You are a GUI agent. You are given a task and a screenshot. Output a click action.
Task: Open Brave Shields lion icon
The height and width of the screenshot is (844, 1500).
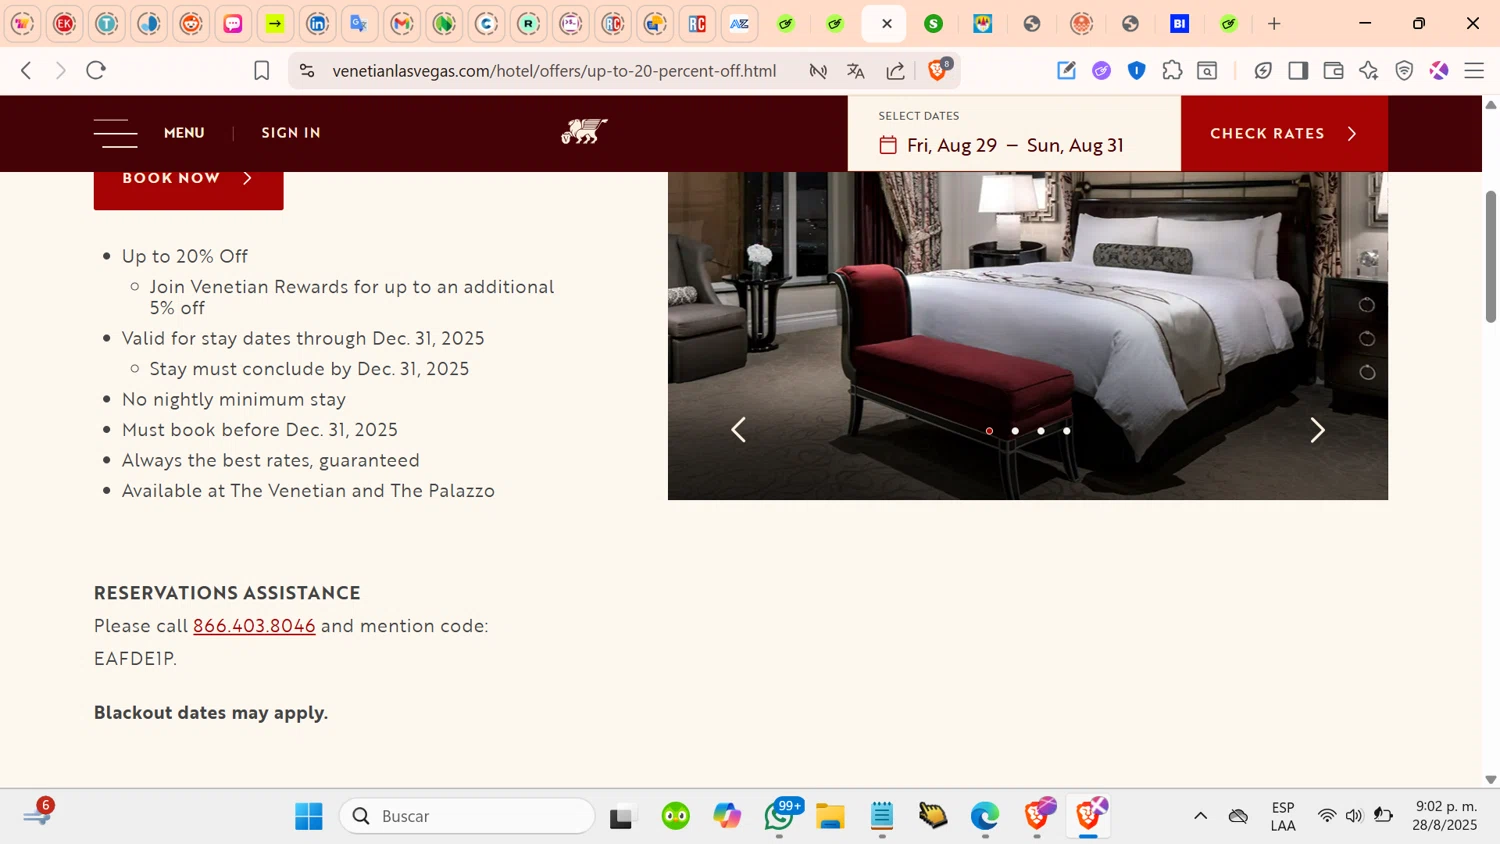tap(939, 69)
